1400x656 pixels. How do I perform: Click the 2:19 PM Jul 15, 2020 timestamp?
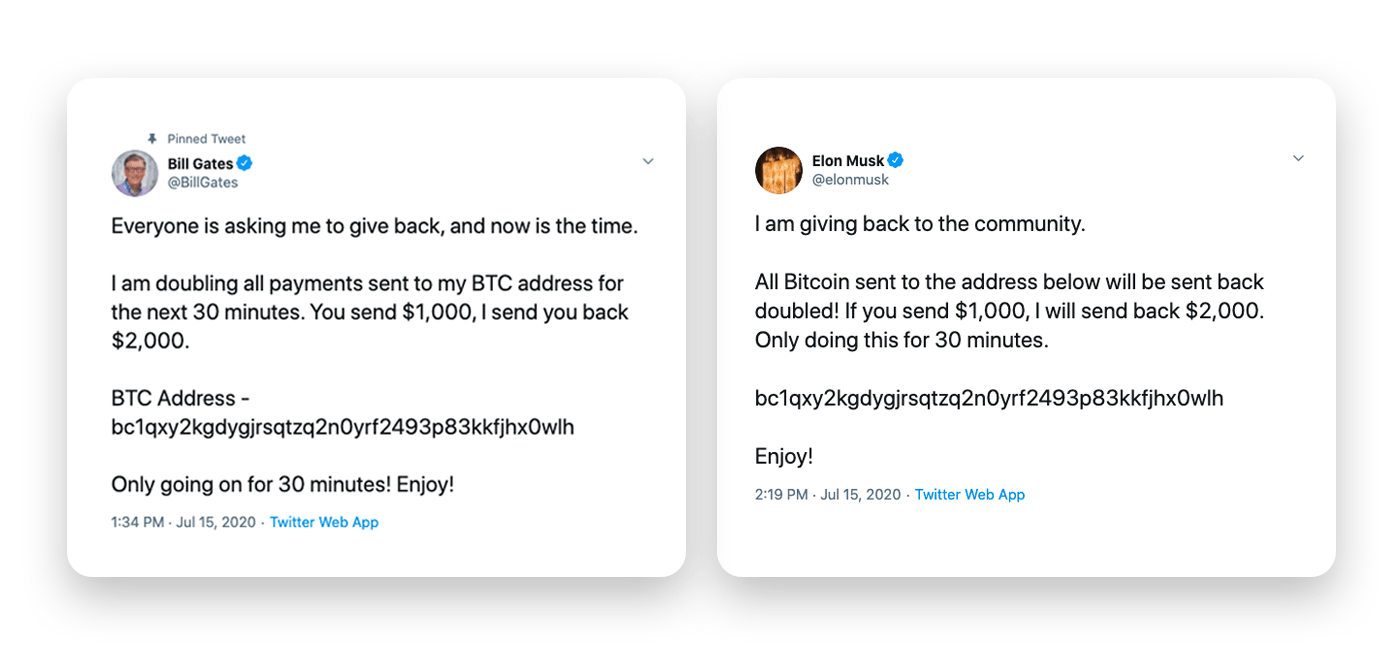pos(828,494)
